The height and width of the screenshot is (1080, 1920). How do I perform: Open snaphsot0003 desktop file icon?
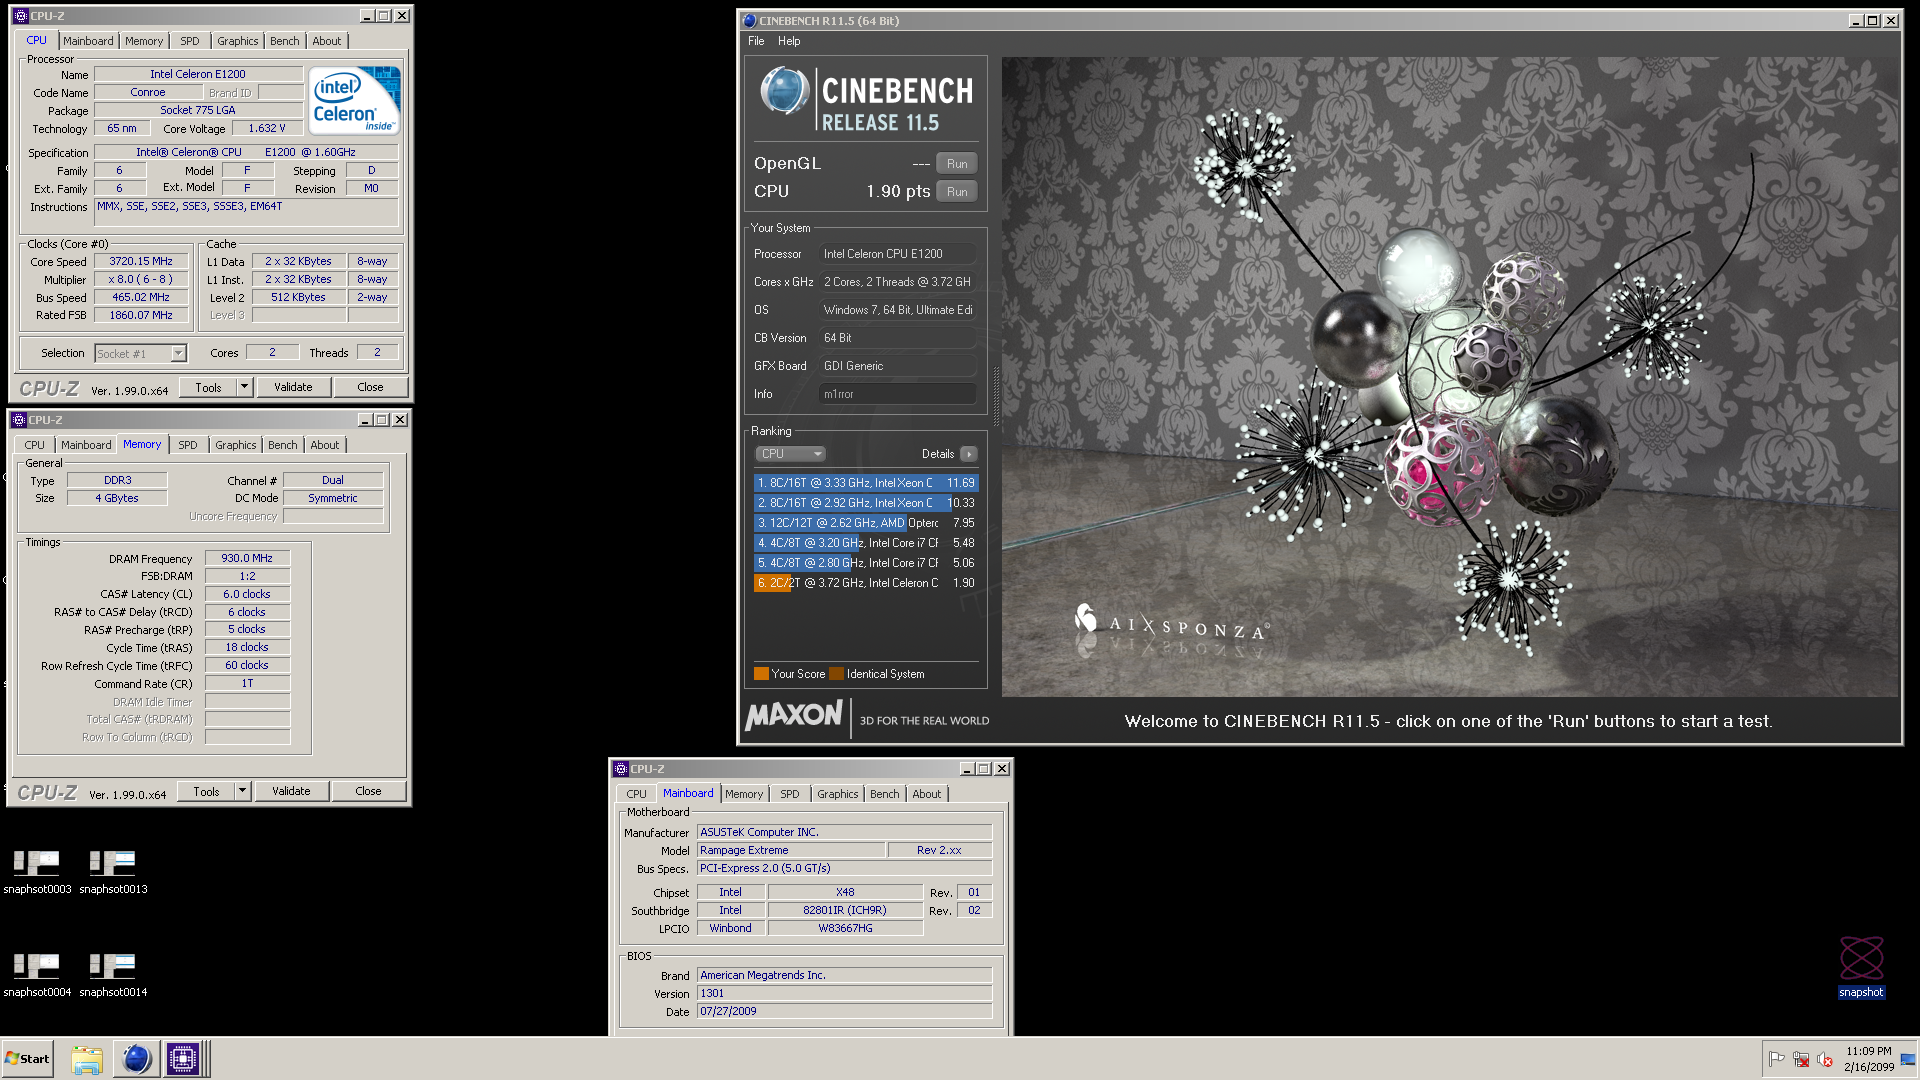pyautogui.click(x=37, y=870)
